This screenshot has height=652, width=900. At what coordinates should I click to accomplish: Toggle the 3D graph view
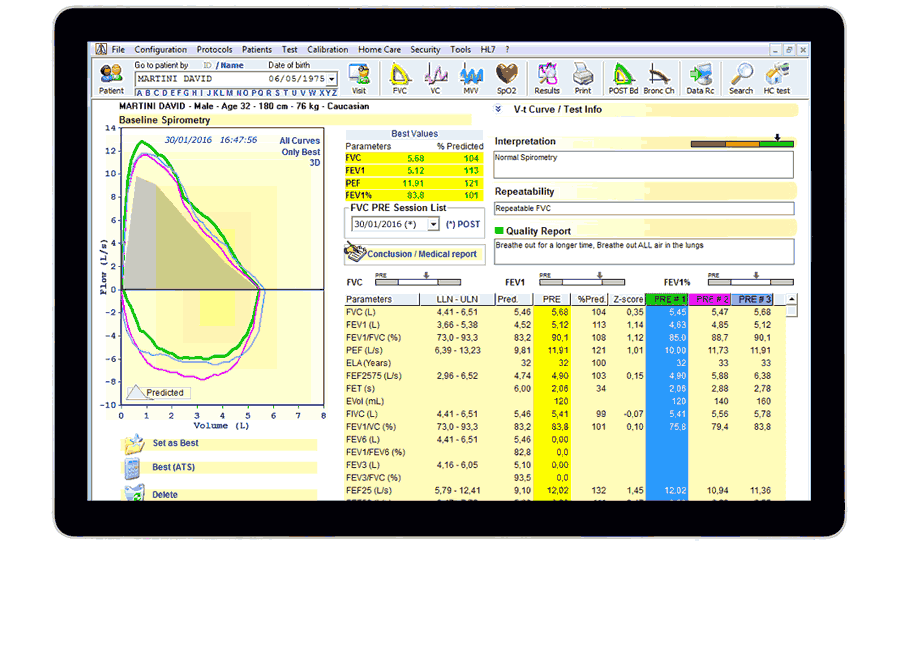click(x=314, y=163)
